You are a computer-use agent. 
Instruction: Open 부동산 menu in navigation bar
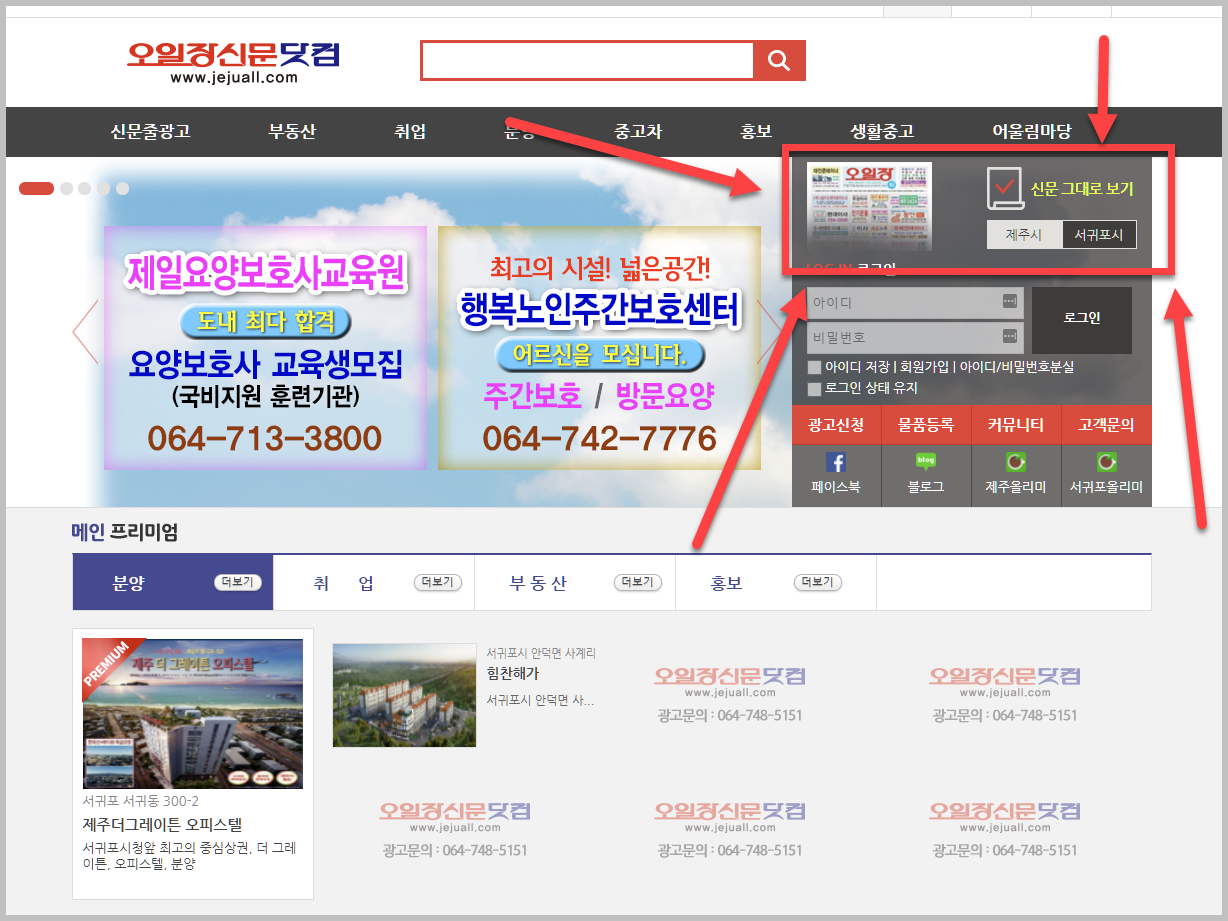[292, 132]
